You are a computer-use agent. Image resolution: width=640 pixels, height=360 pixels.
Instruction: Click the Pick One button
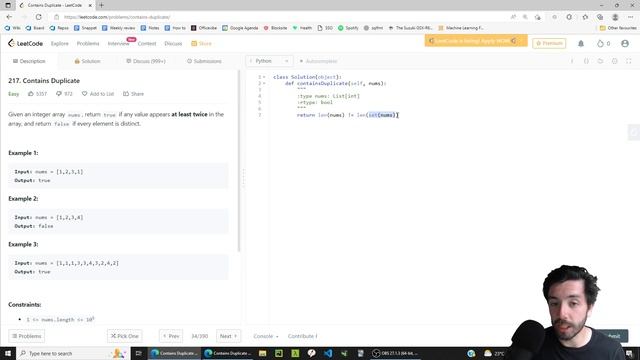point(124,336)
